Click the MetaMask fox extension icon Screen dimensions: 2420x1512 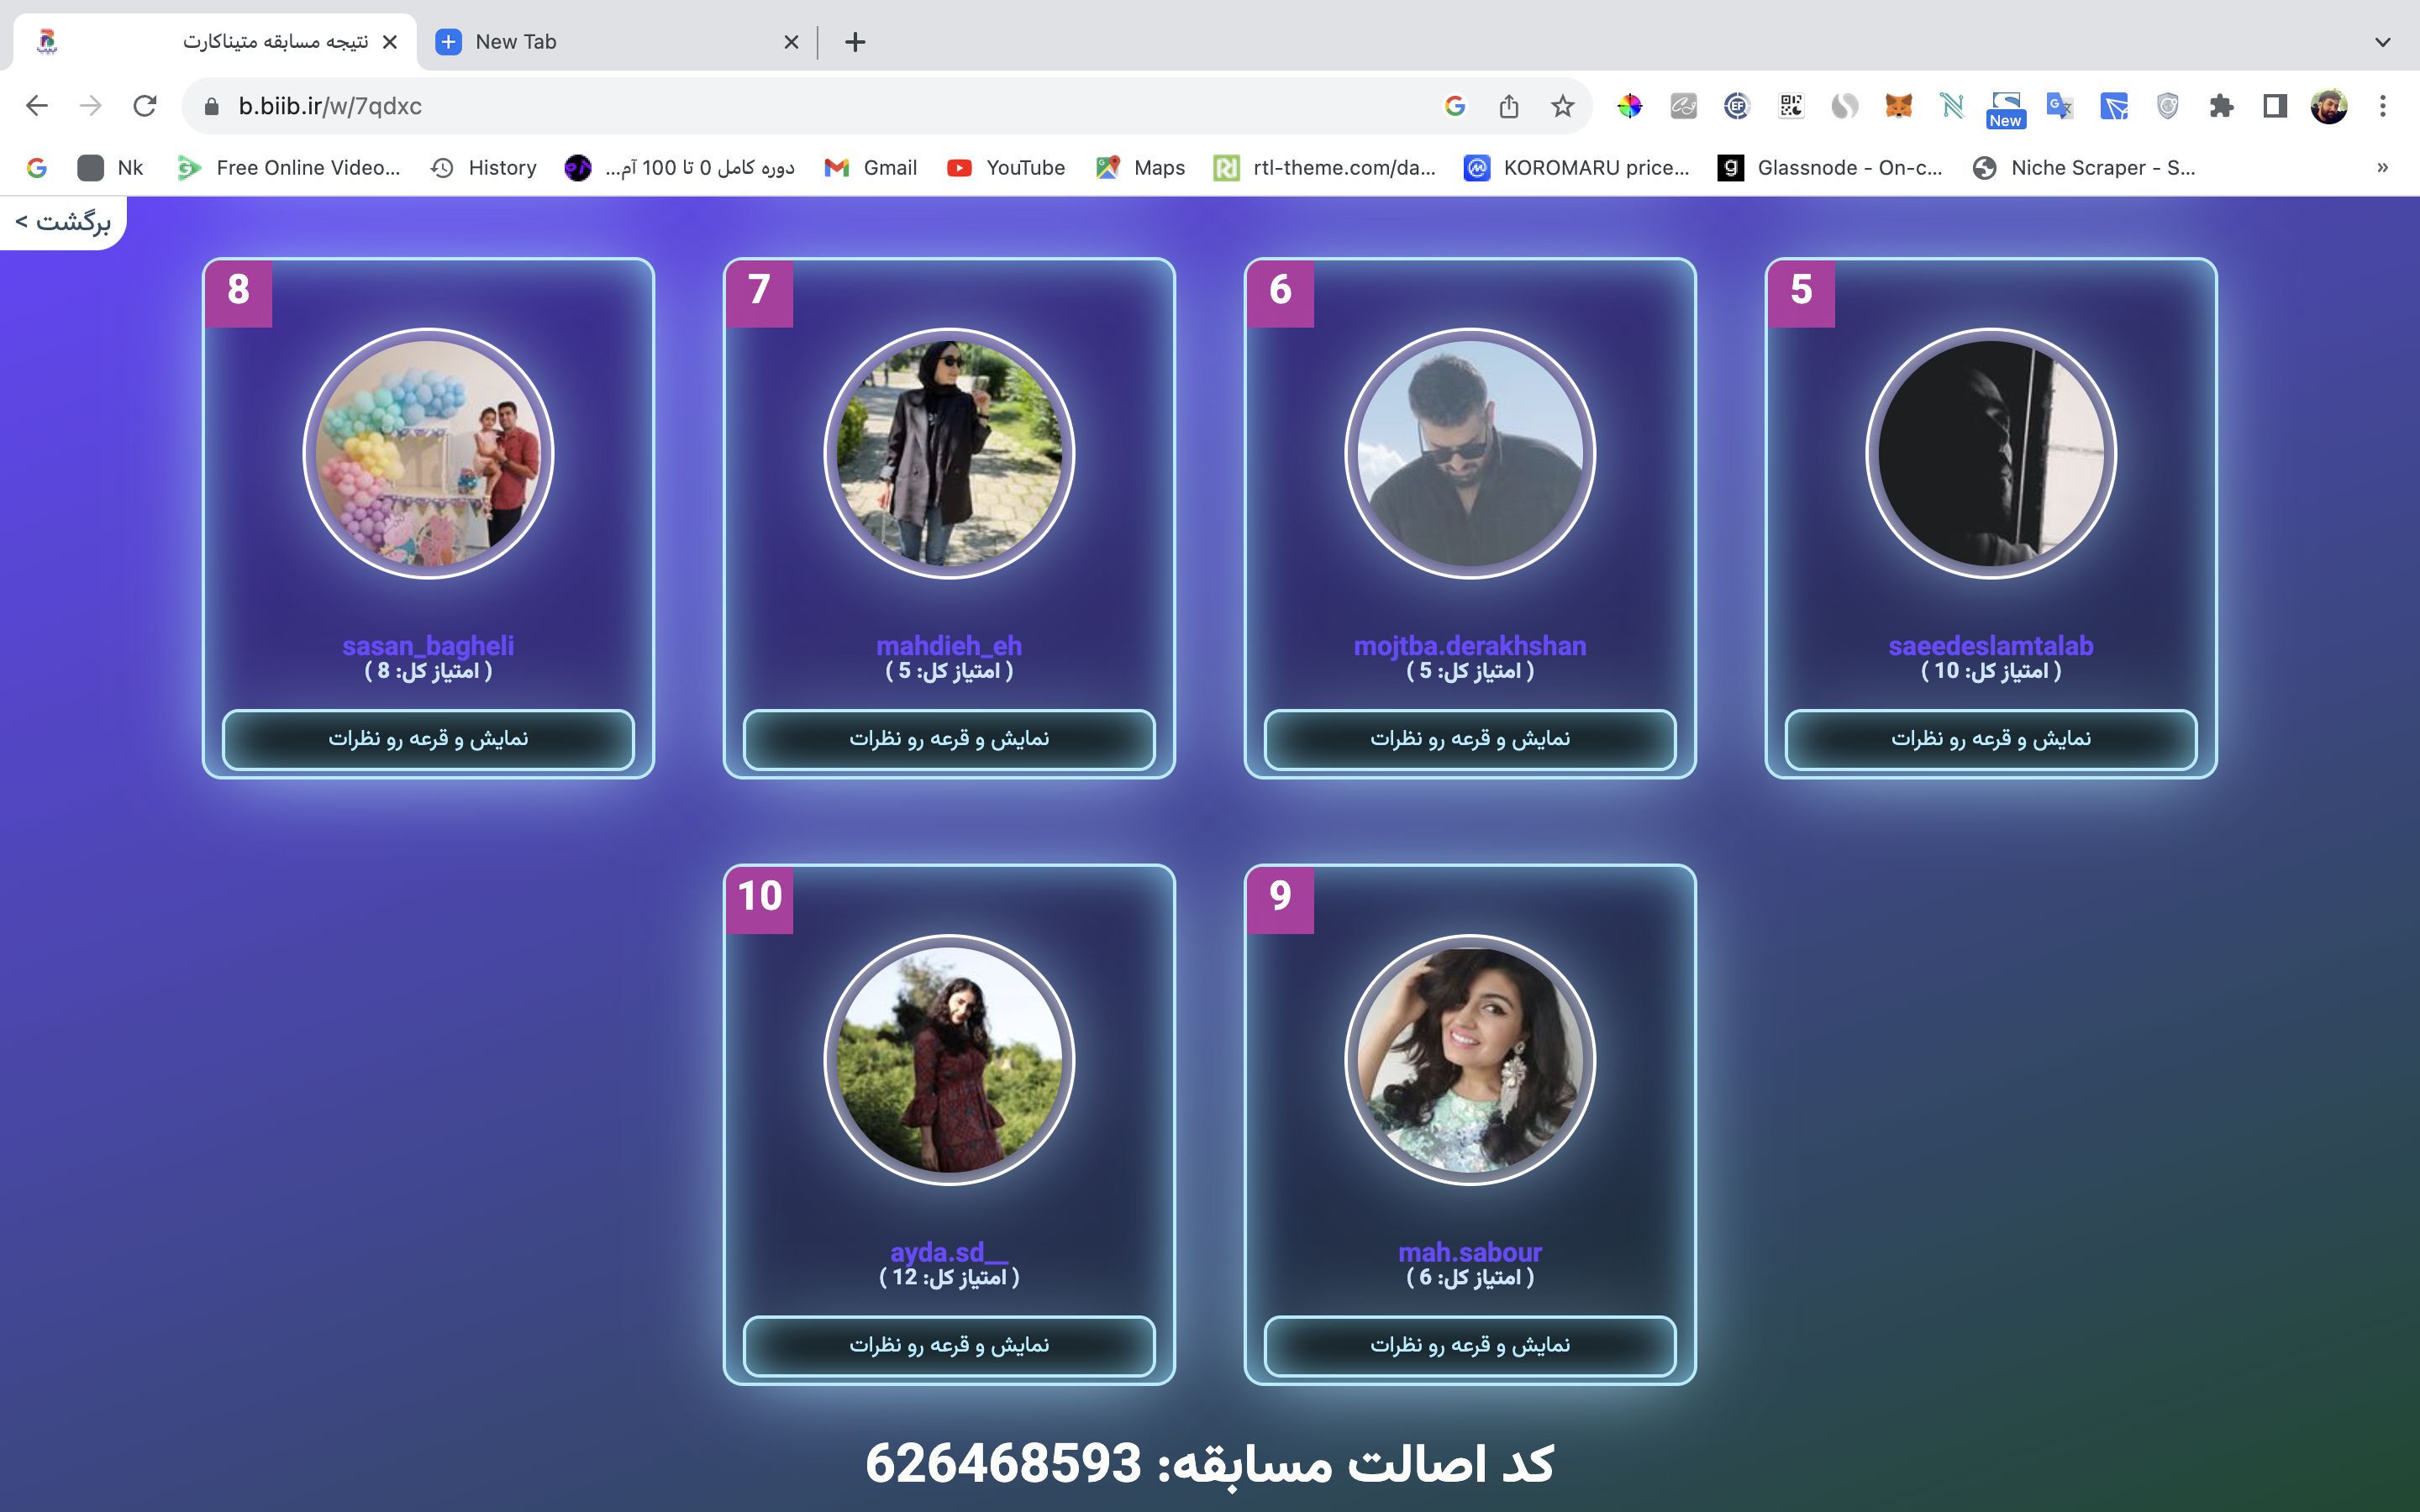[x=1898, y=106]
